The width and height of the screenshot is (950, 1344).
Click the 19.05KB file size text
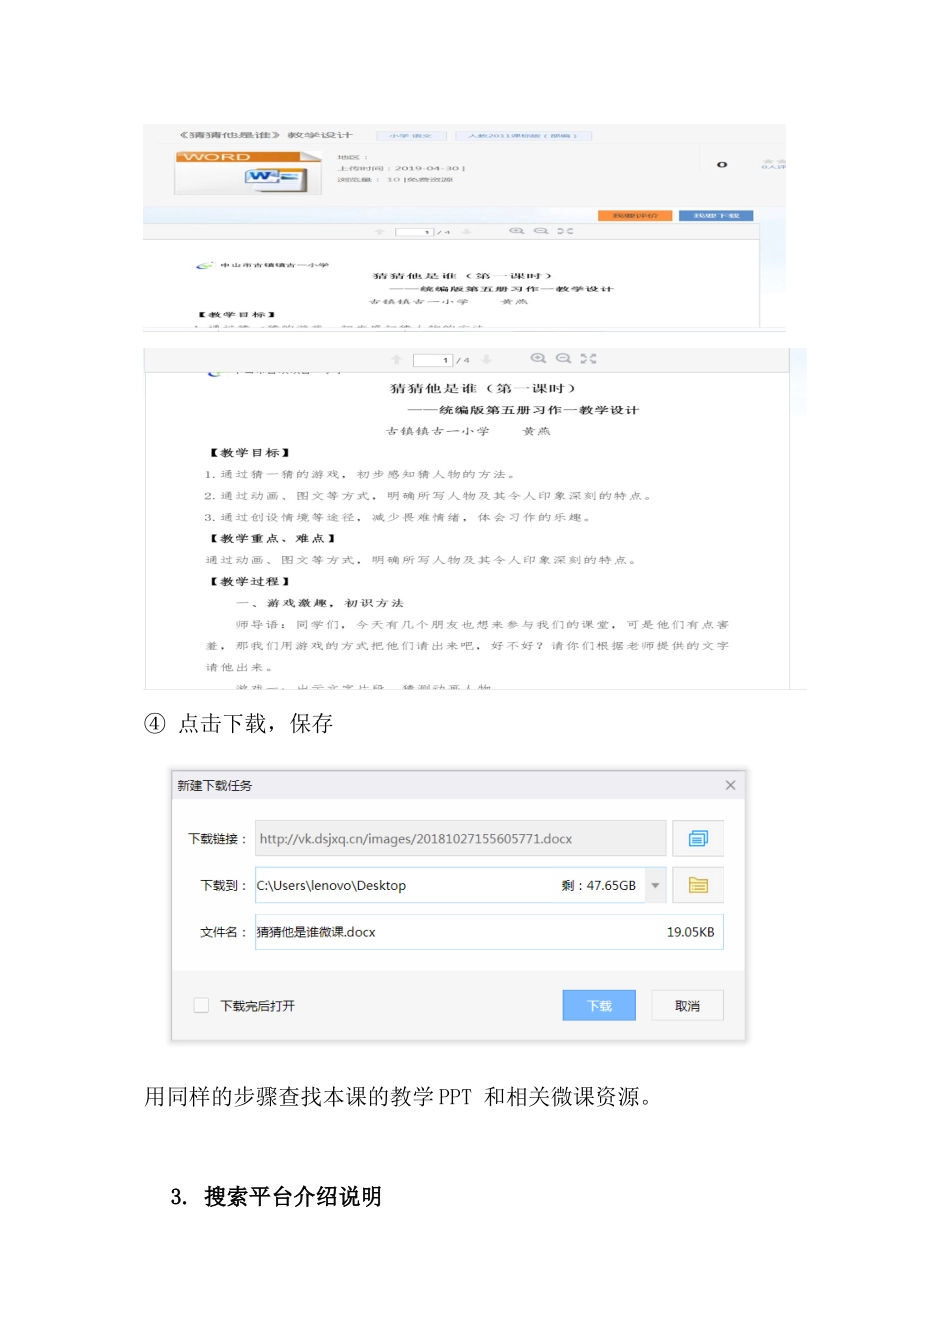pos(691,931)
